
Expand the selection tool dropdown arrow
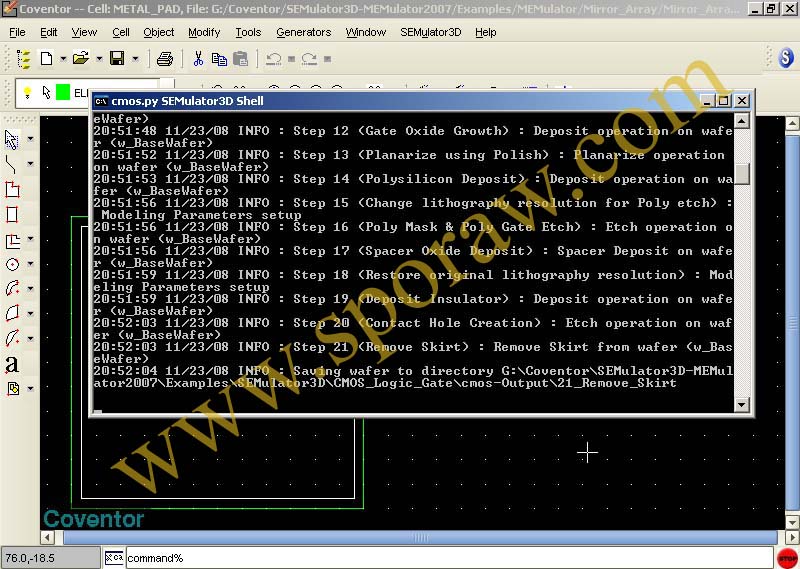30,138
